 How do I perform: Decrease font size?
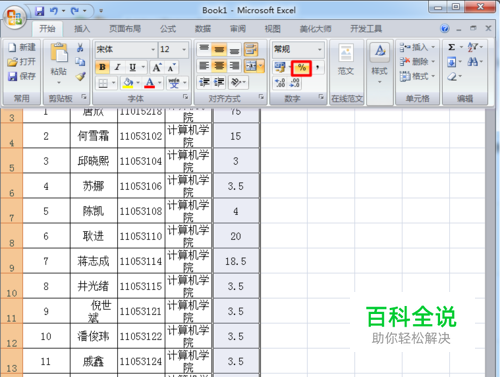pos(171,68)
